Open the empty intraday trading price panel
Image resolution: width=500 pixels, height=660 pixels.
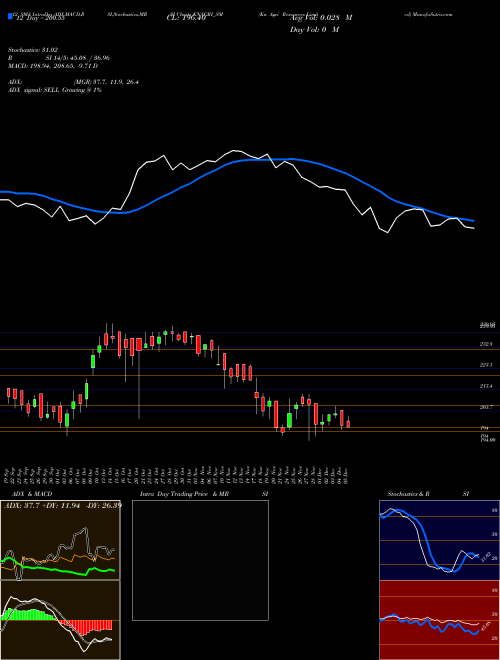pyautogui.click(x=200, y=560)
